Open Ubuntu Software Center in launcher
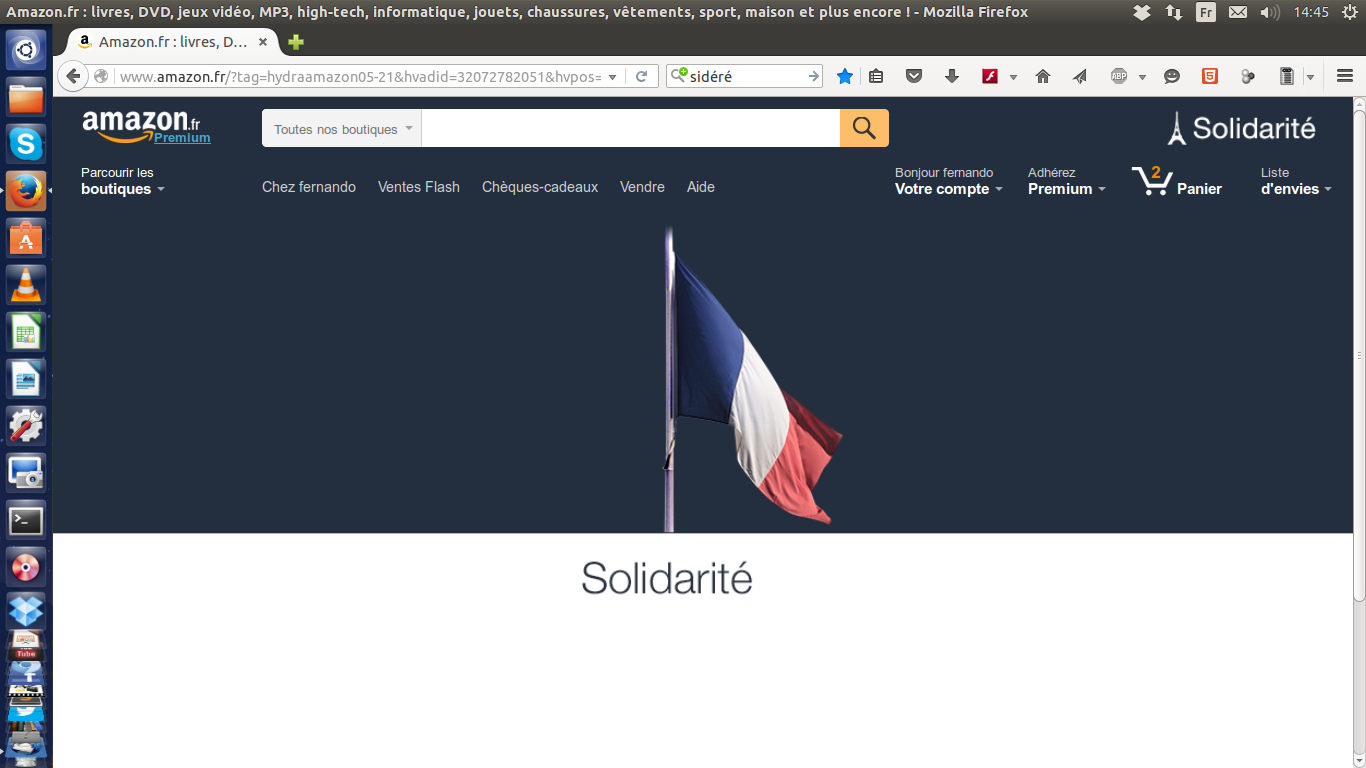The width and height of the screenshot is (1366, 768). (26, 238)
